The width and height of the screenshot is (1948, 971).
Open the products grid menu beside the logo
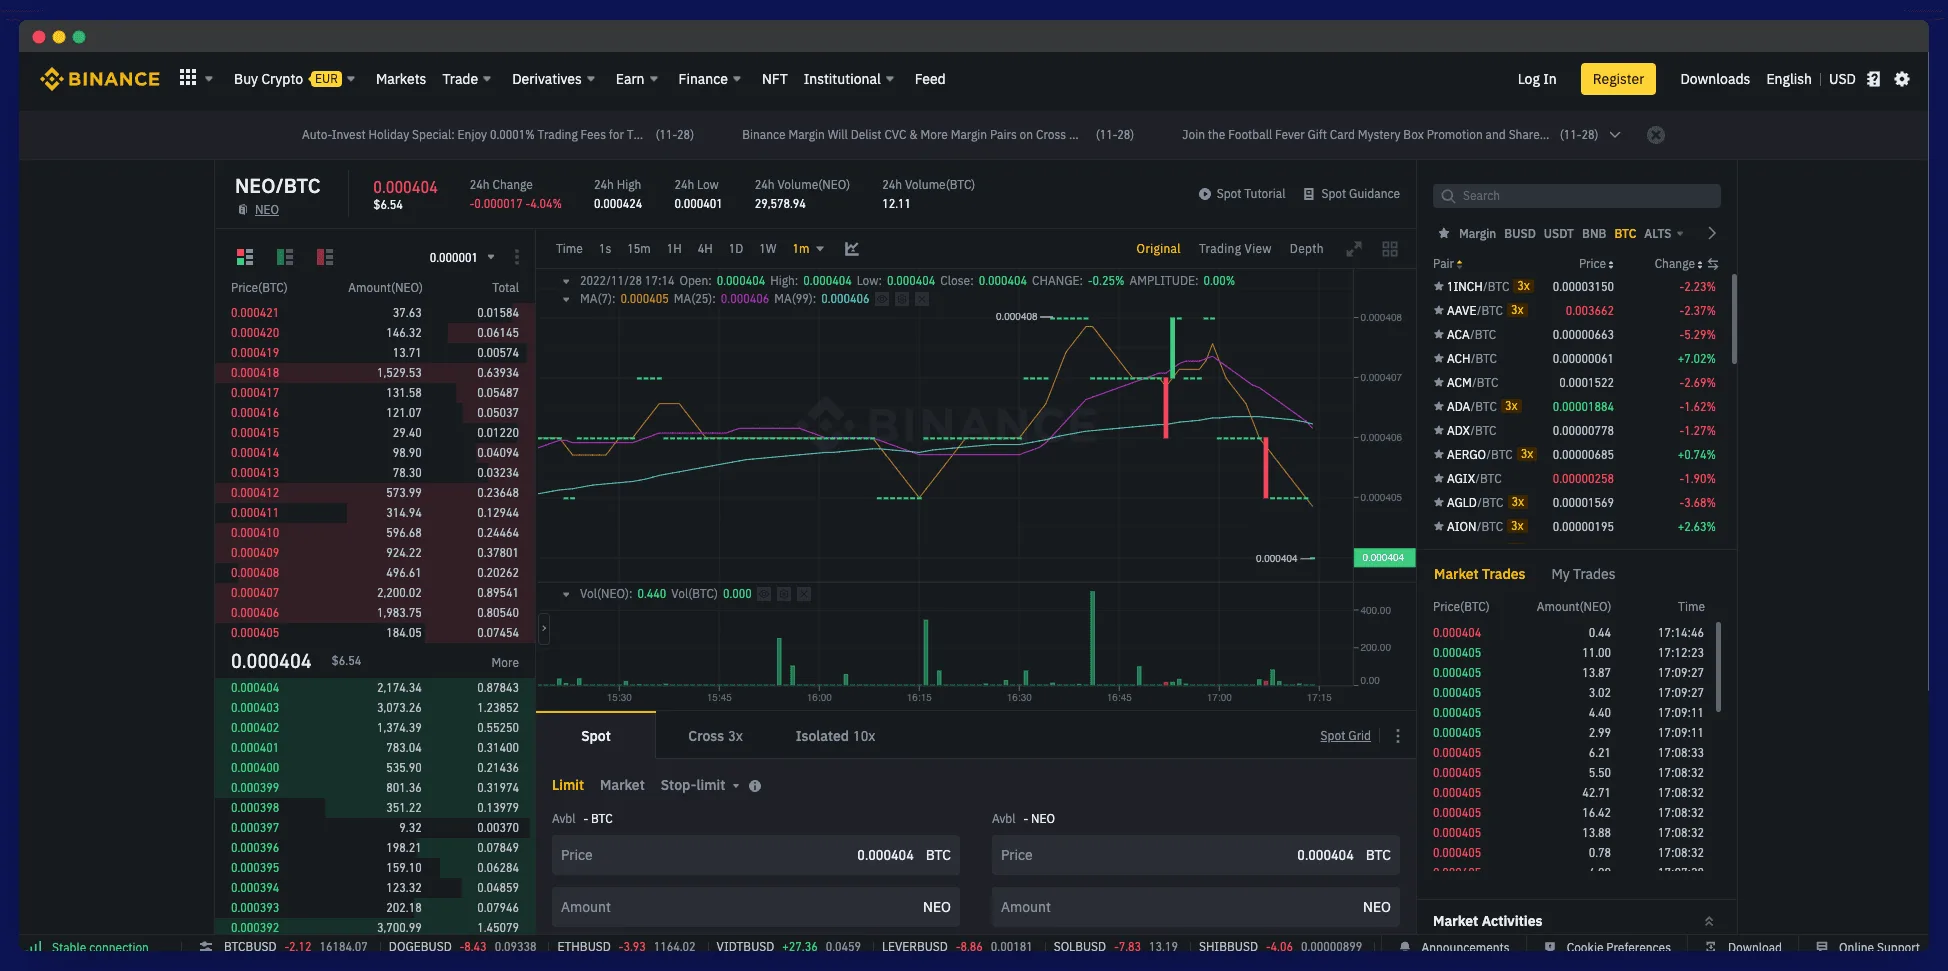pyautogui.click(x=188, y=78)
